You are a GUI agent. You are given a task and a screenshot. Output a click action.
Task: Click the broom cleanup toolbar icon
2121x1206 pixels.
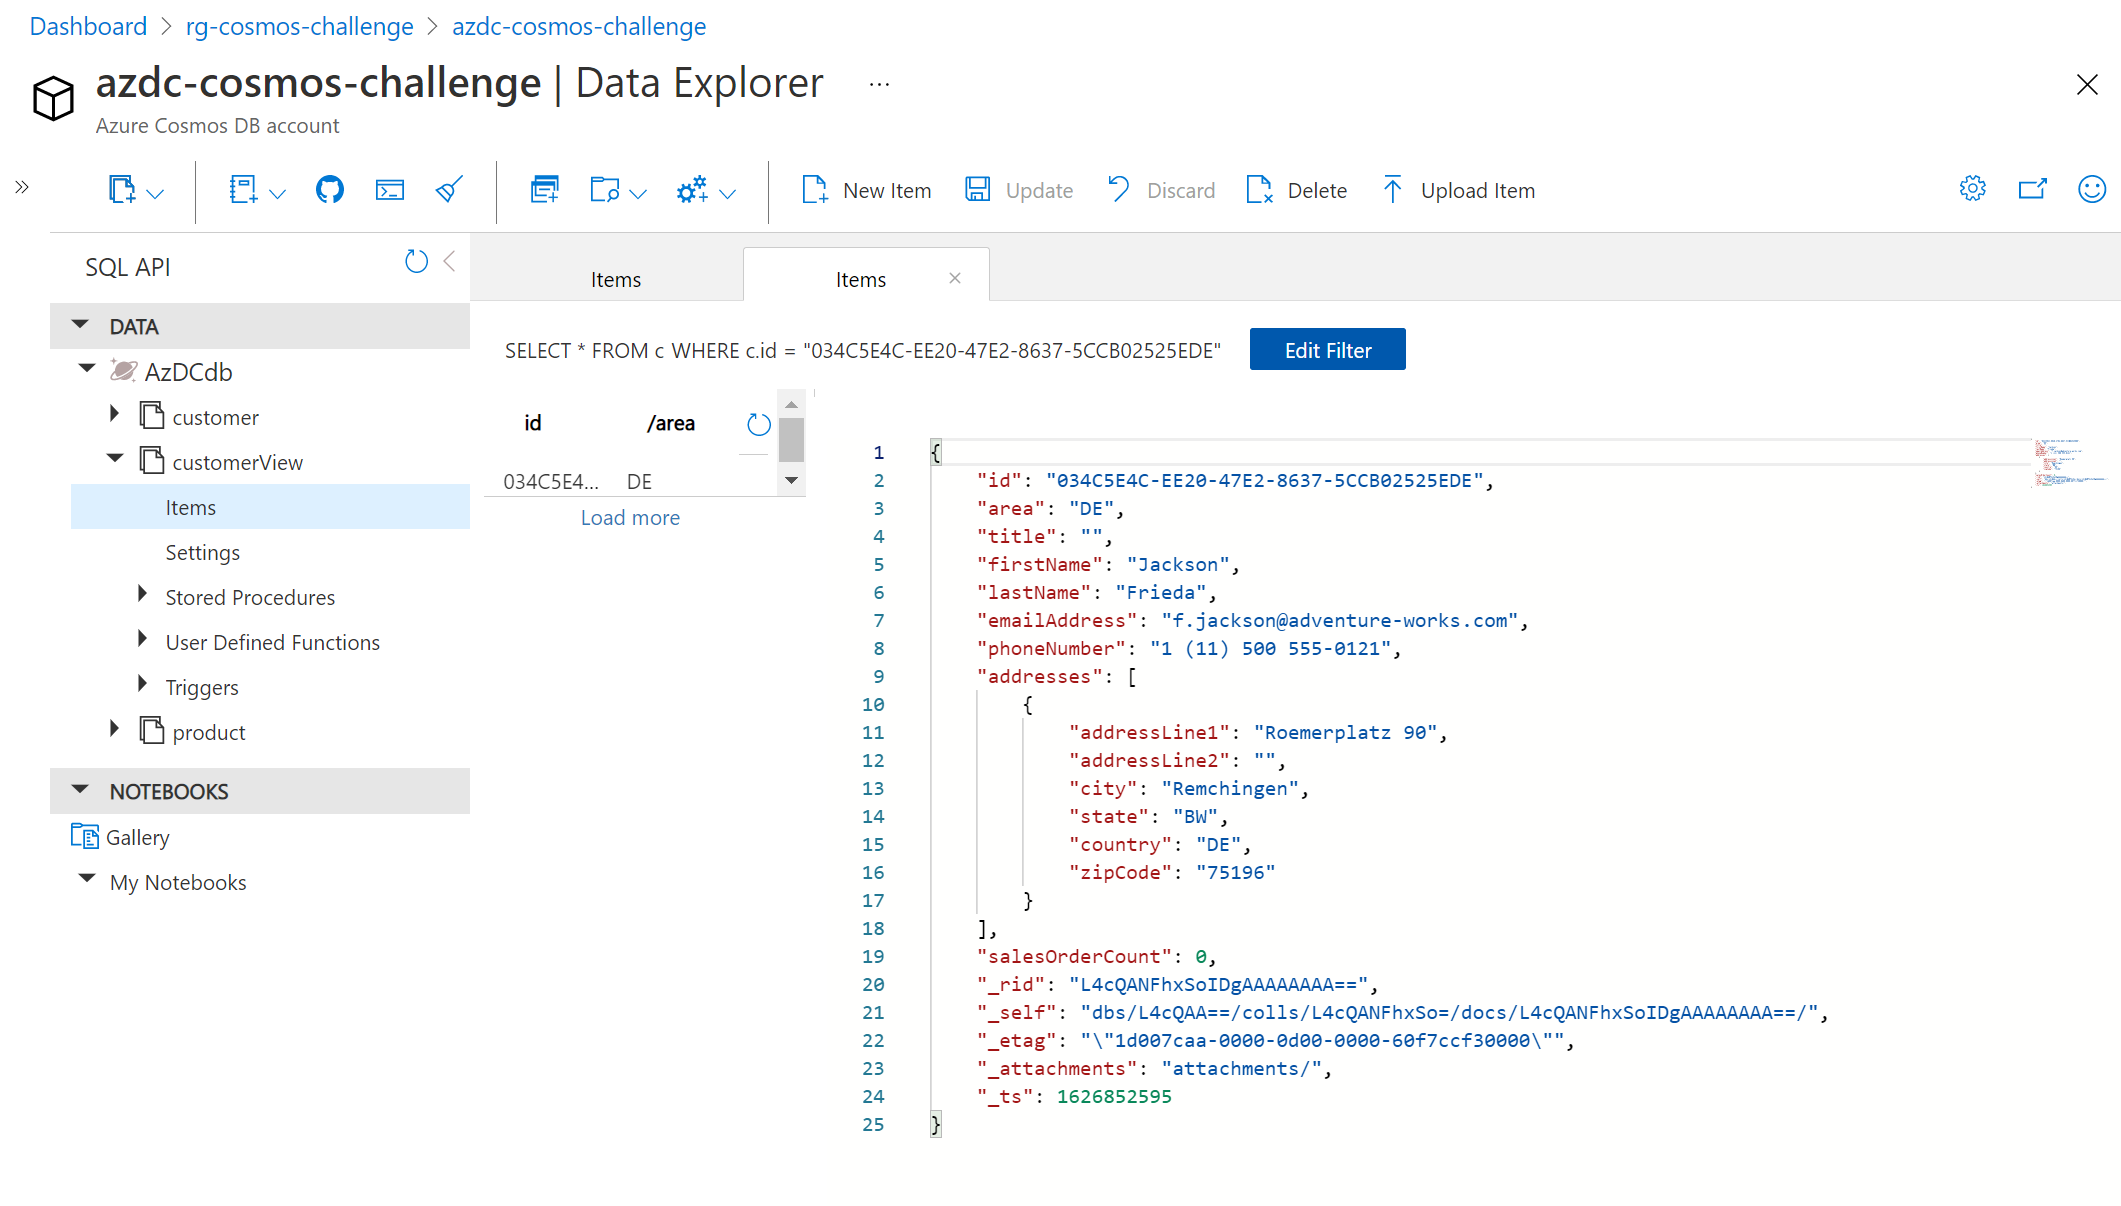pyautogui.click(x=448, y=189)
